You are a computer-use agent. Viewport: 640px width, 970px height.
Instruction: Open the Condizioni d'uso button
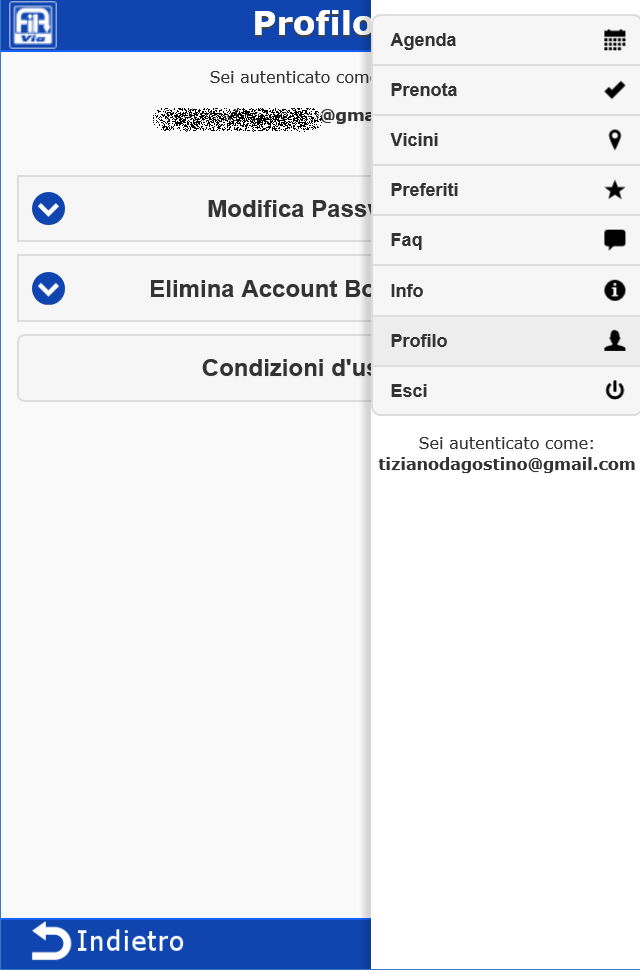[286, 368]
